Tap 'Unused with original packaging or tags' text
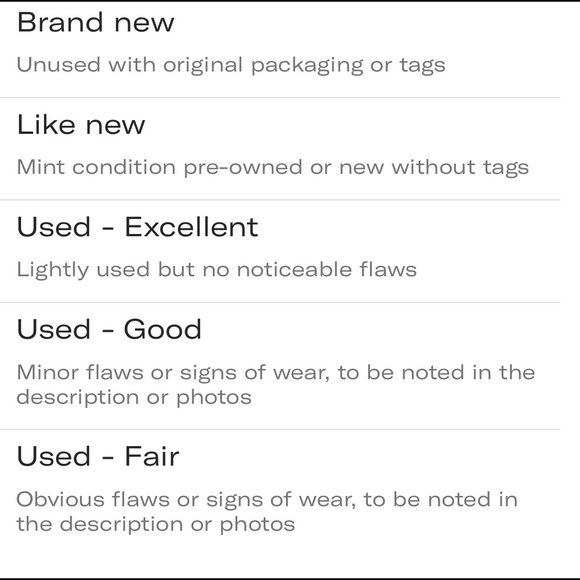Viewport: 580px width, 580px height. pyautogui.click(x=231, y=65)
